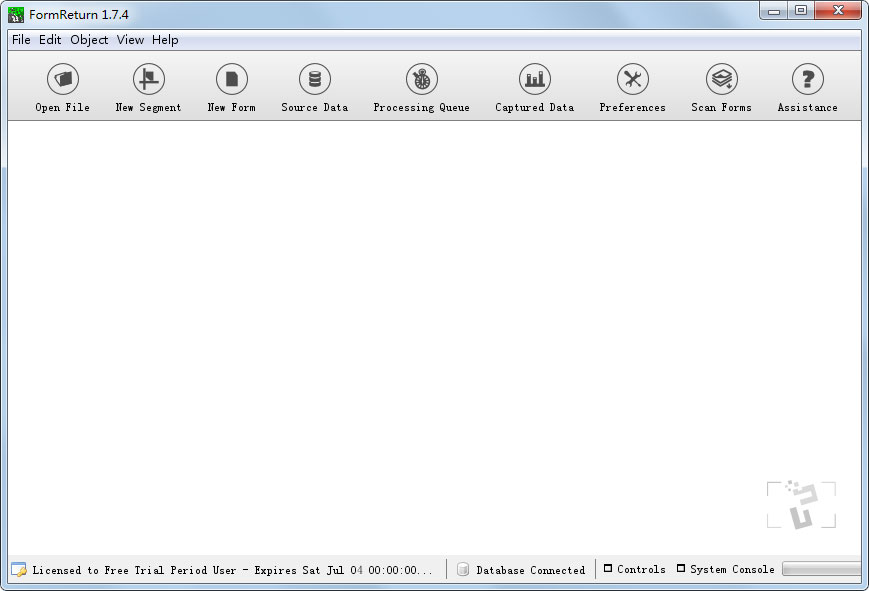Click the status bar progress bar
This screenshot has height=591, width=869.
pos(821,569)
